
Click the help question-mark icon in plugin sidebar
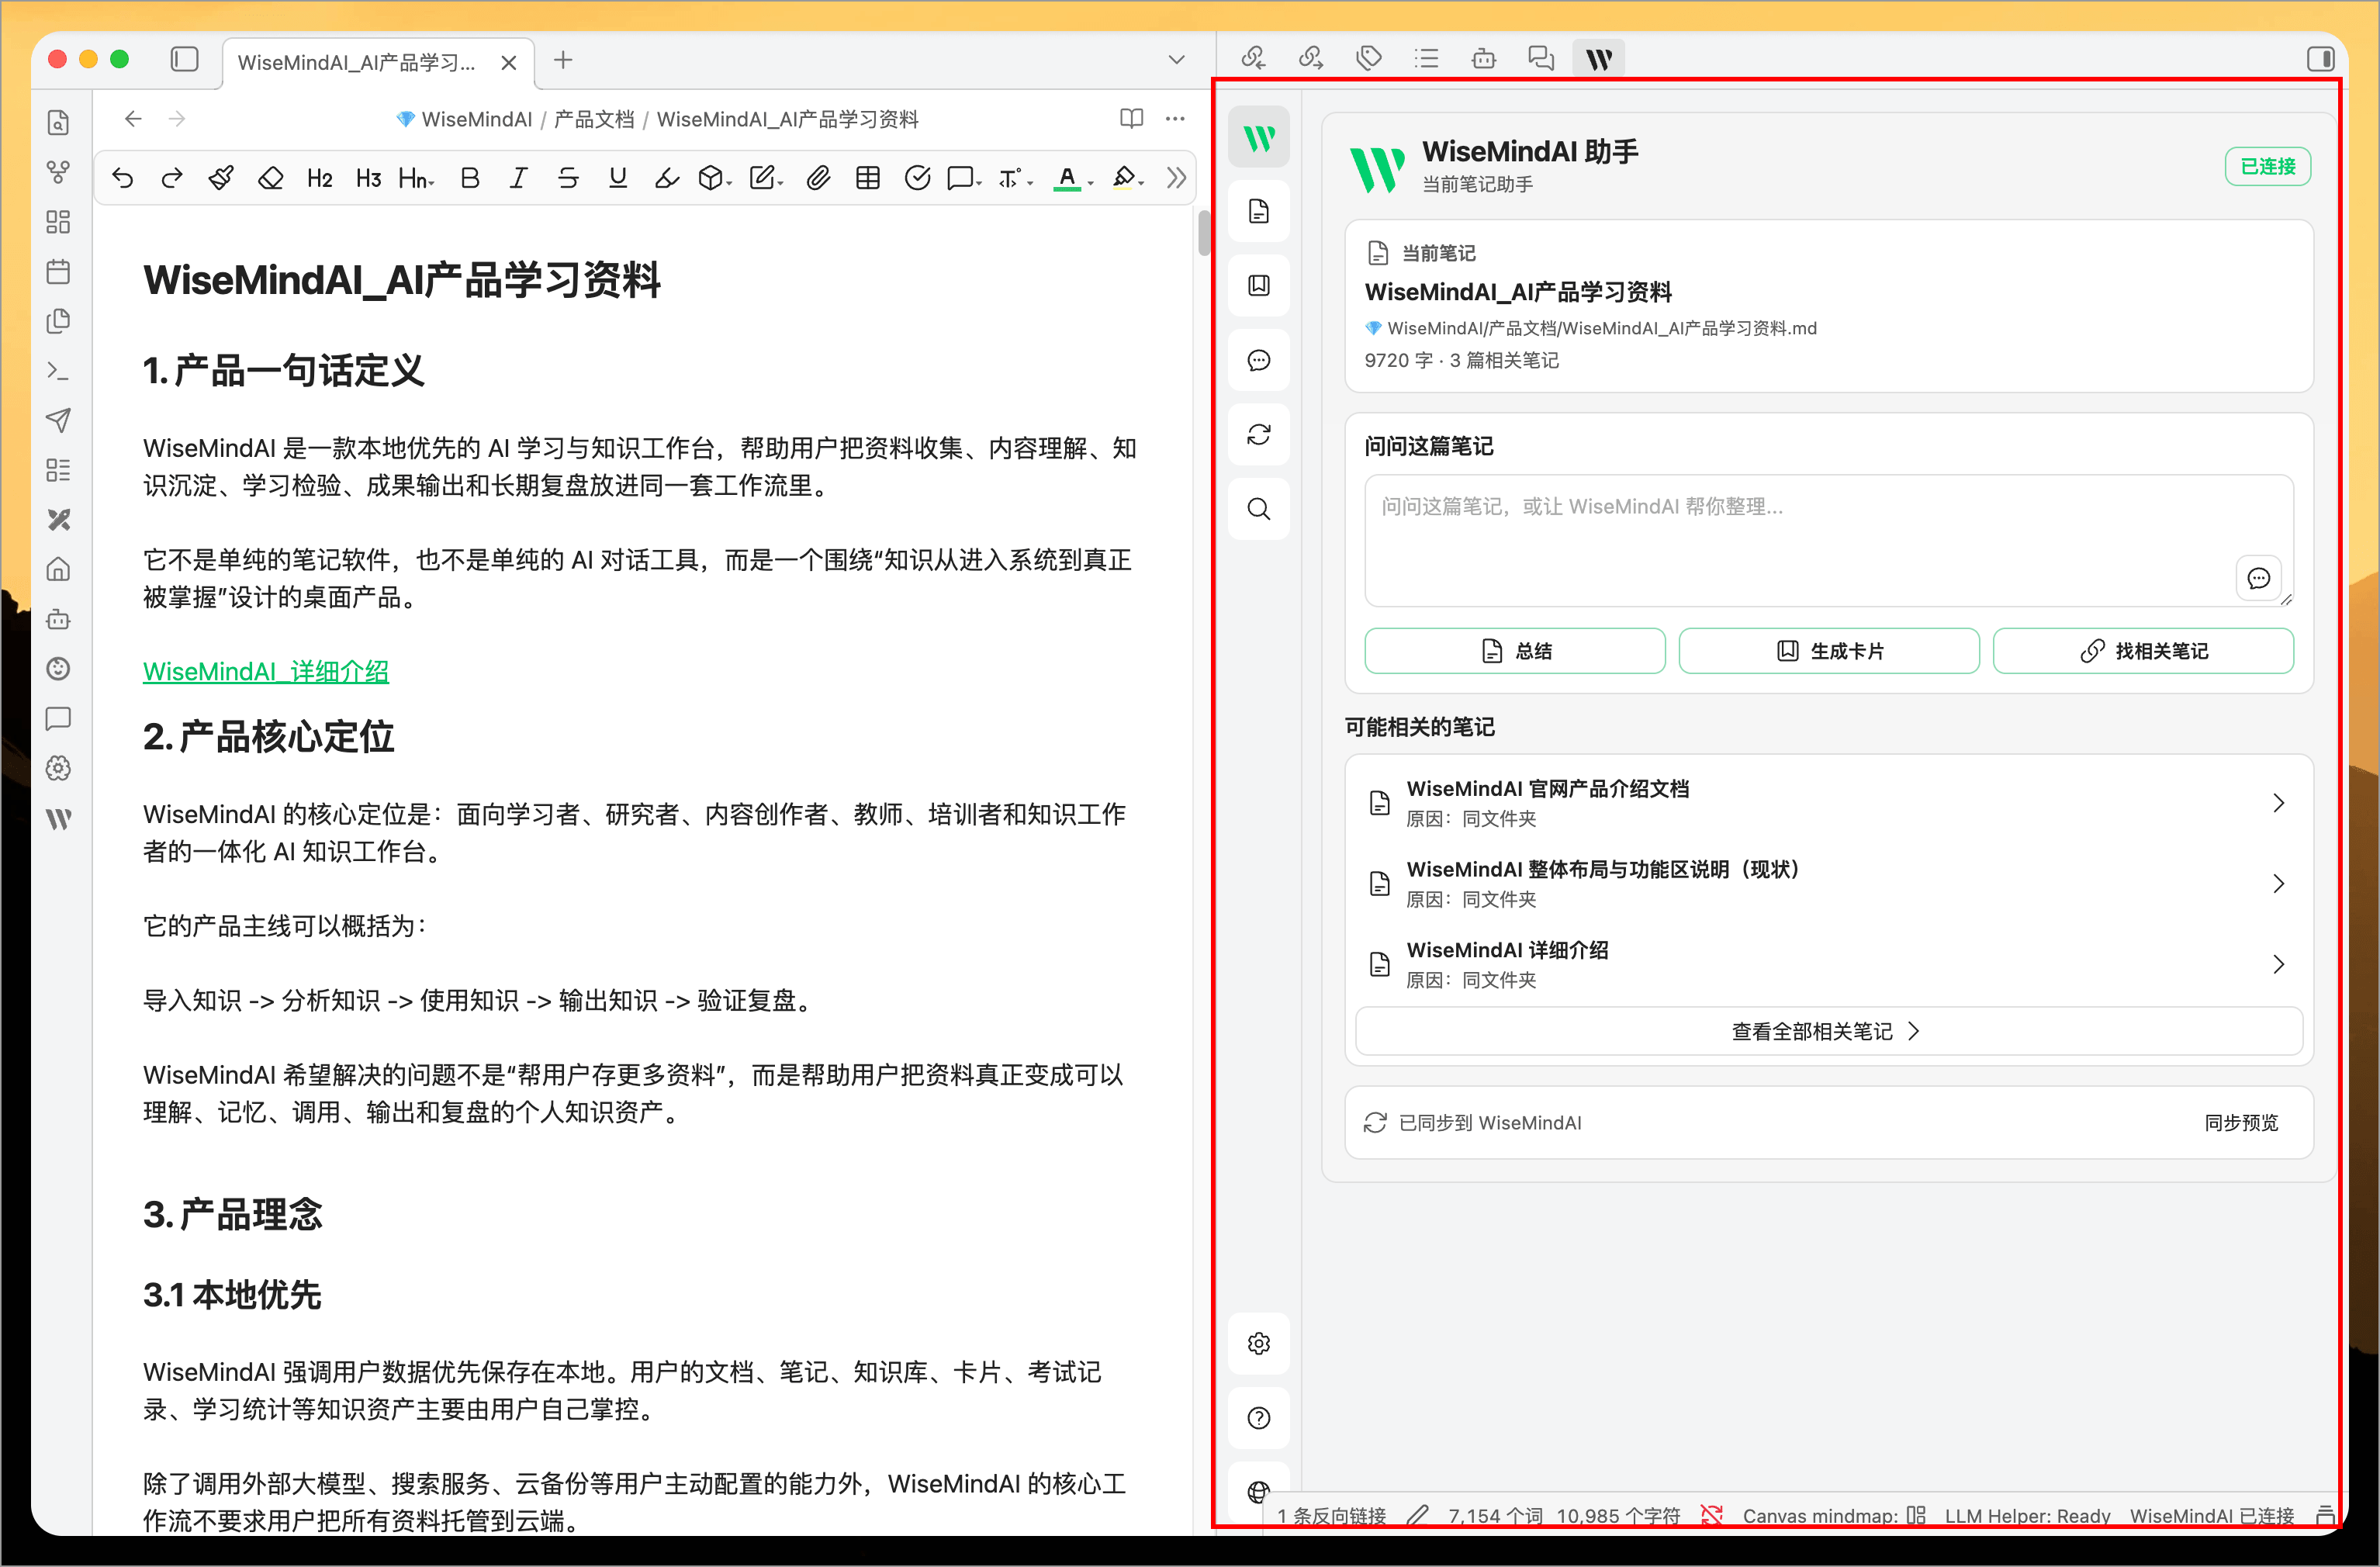1259,1418
